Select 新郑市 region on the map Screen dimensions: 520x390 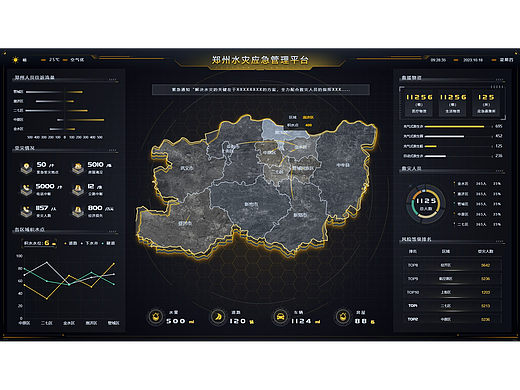[x=300, y=215]
